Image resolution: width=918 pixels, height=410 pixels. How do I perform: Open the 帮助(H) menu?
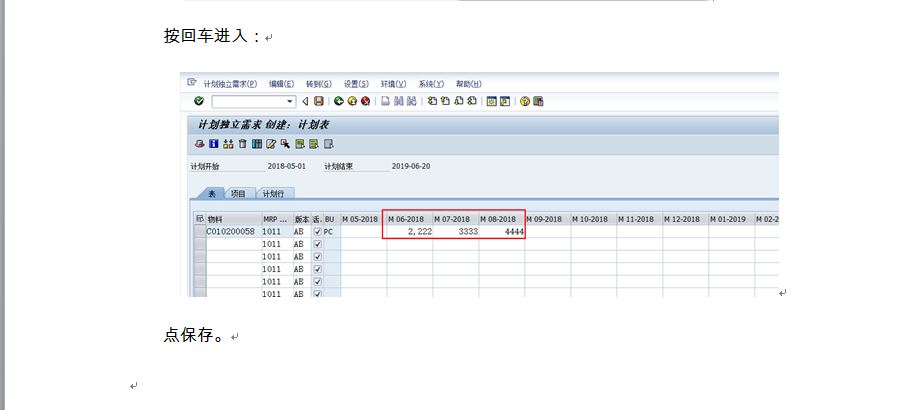[469, 84]
